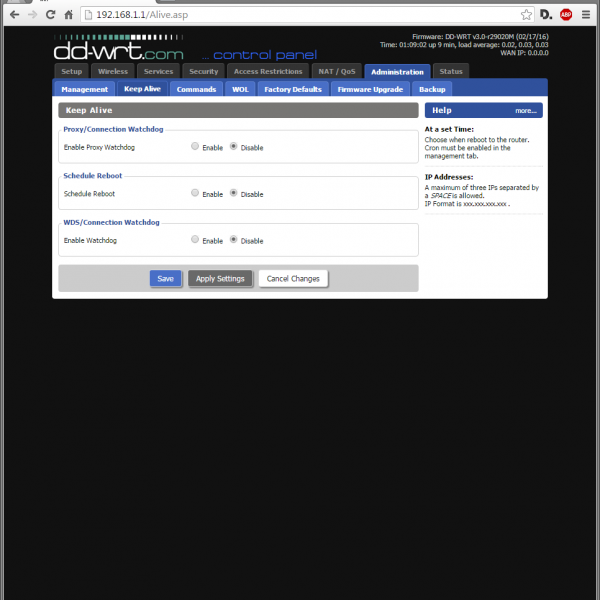Click the Apply Settings button

tap(220, 278)
